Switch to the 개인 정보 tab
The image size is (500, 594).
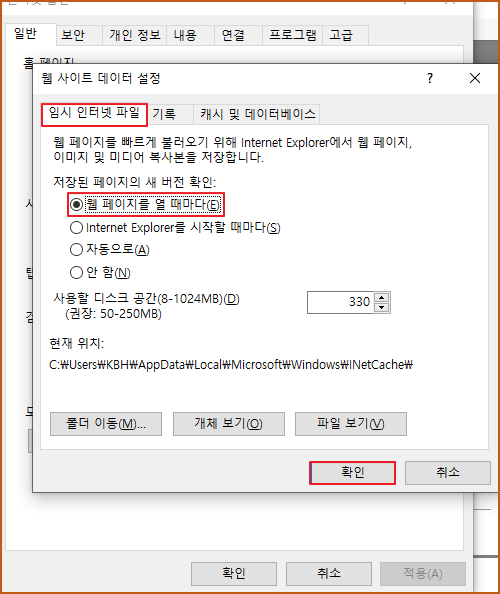click(x=134, y=35)
